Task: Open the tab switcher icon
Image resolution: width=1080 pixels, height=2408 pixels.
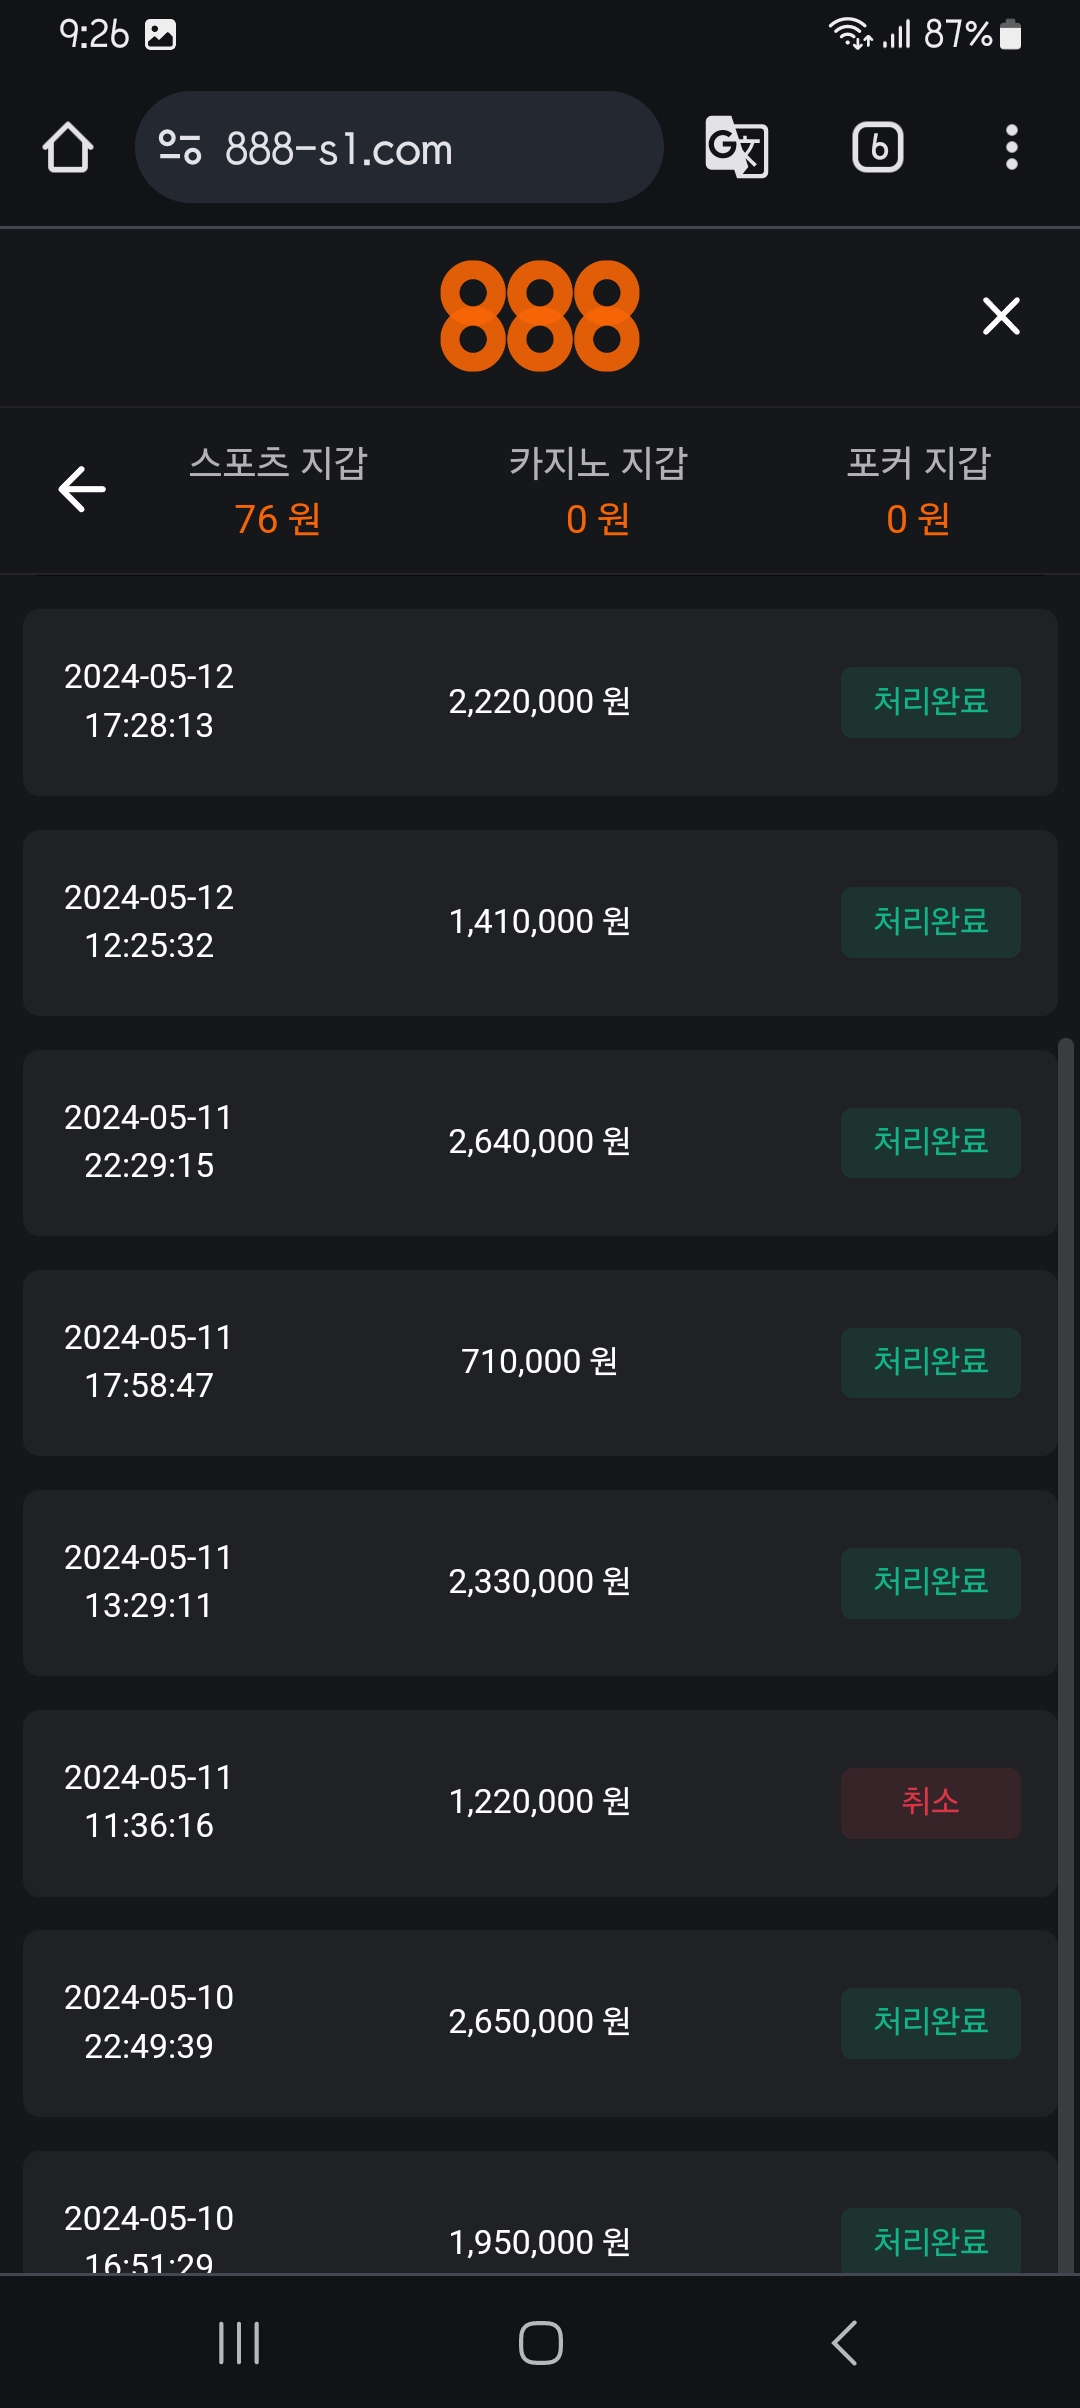Action: 877,148
